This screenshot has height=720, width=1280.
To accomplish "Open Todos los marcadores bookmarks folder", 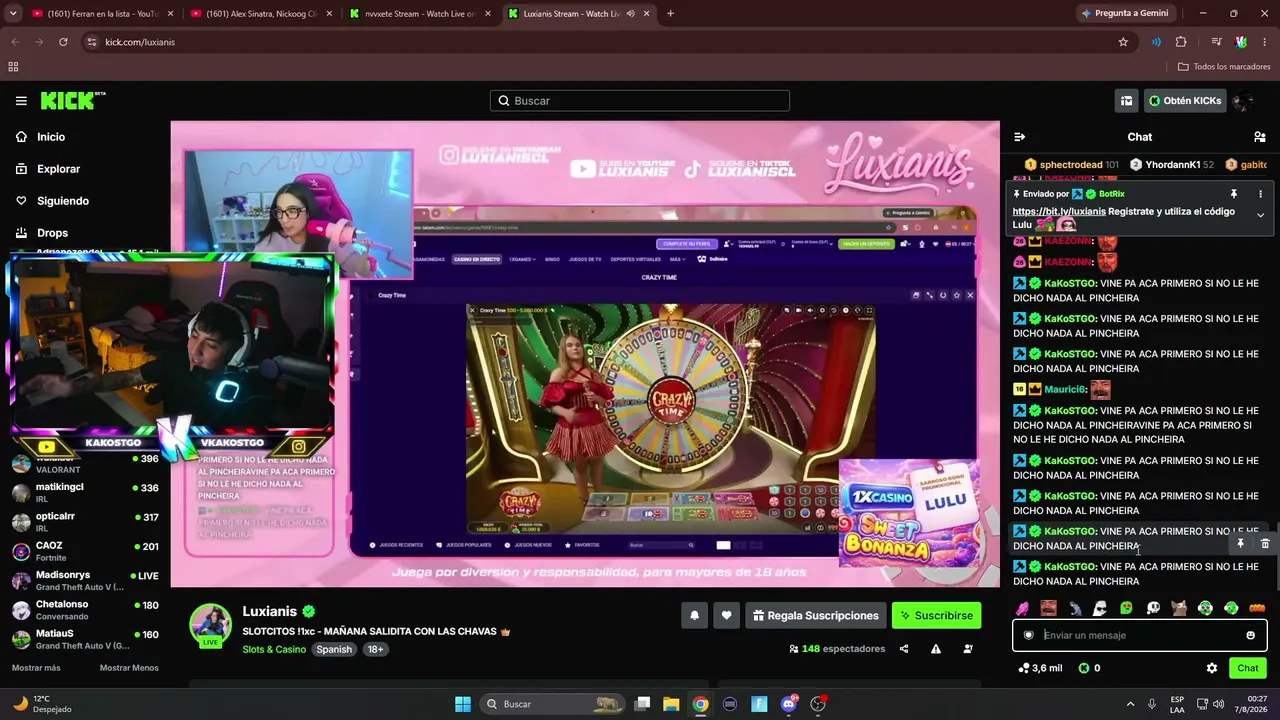I will 1224,67.
